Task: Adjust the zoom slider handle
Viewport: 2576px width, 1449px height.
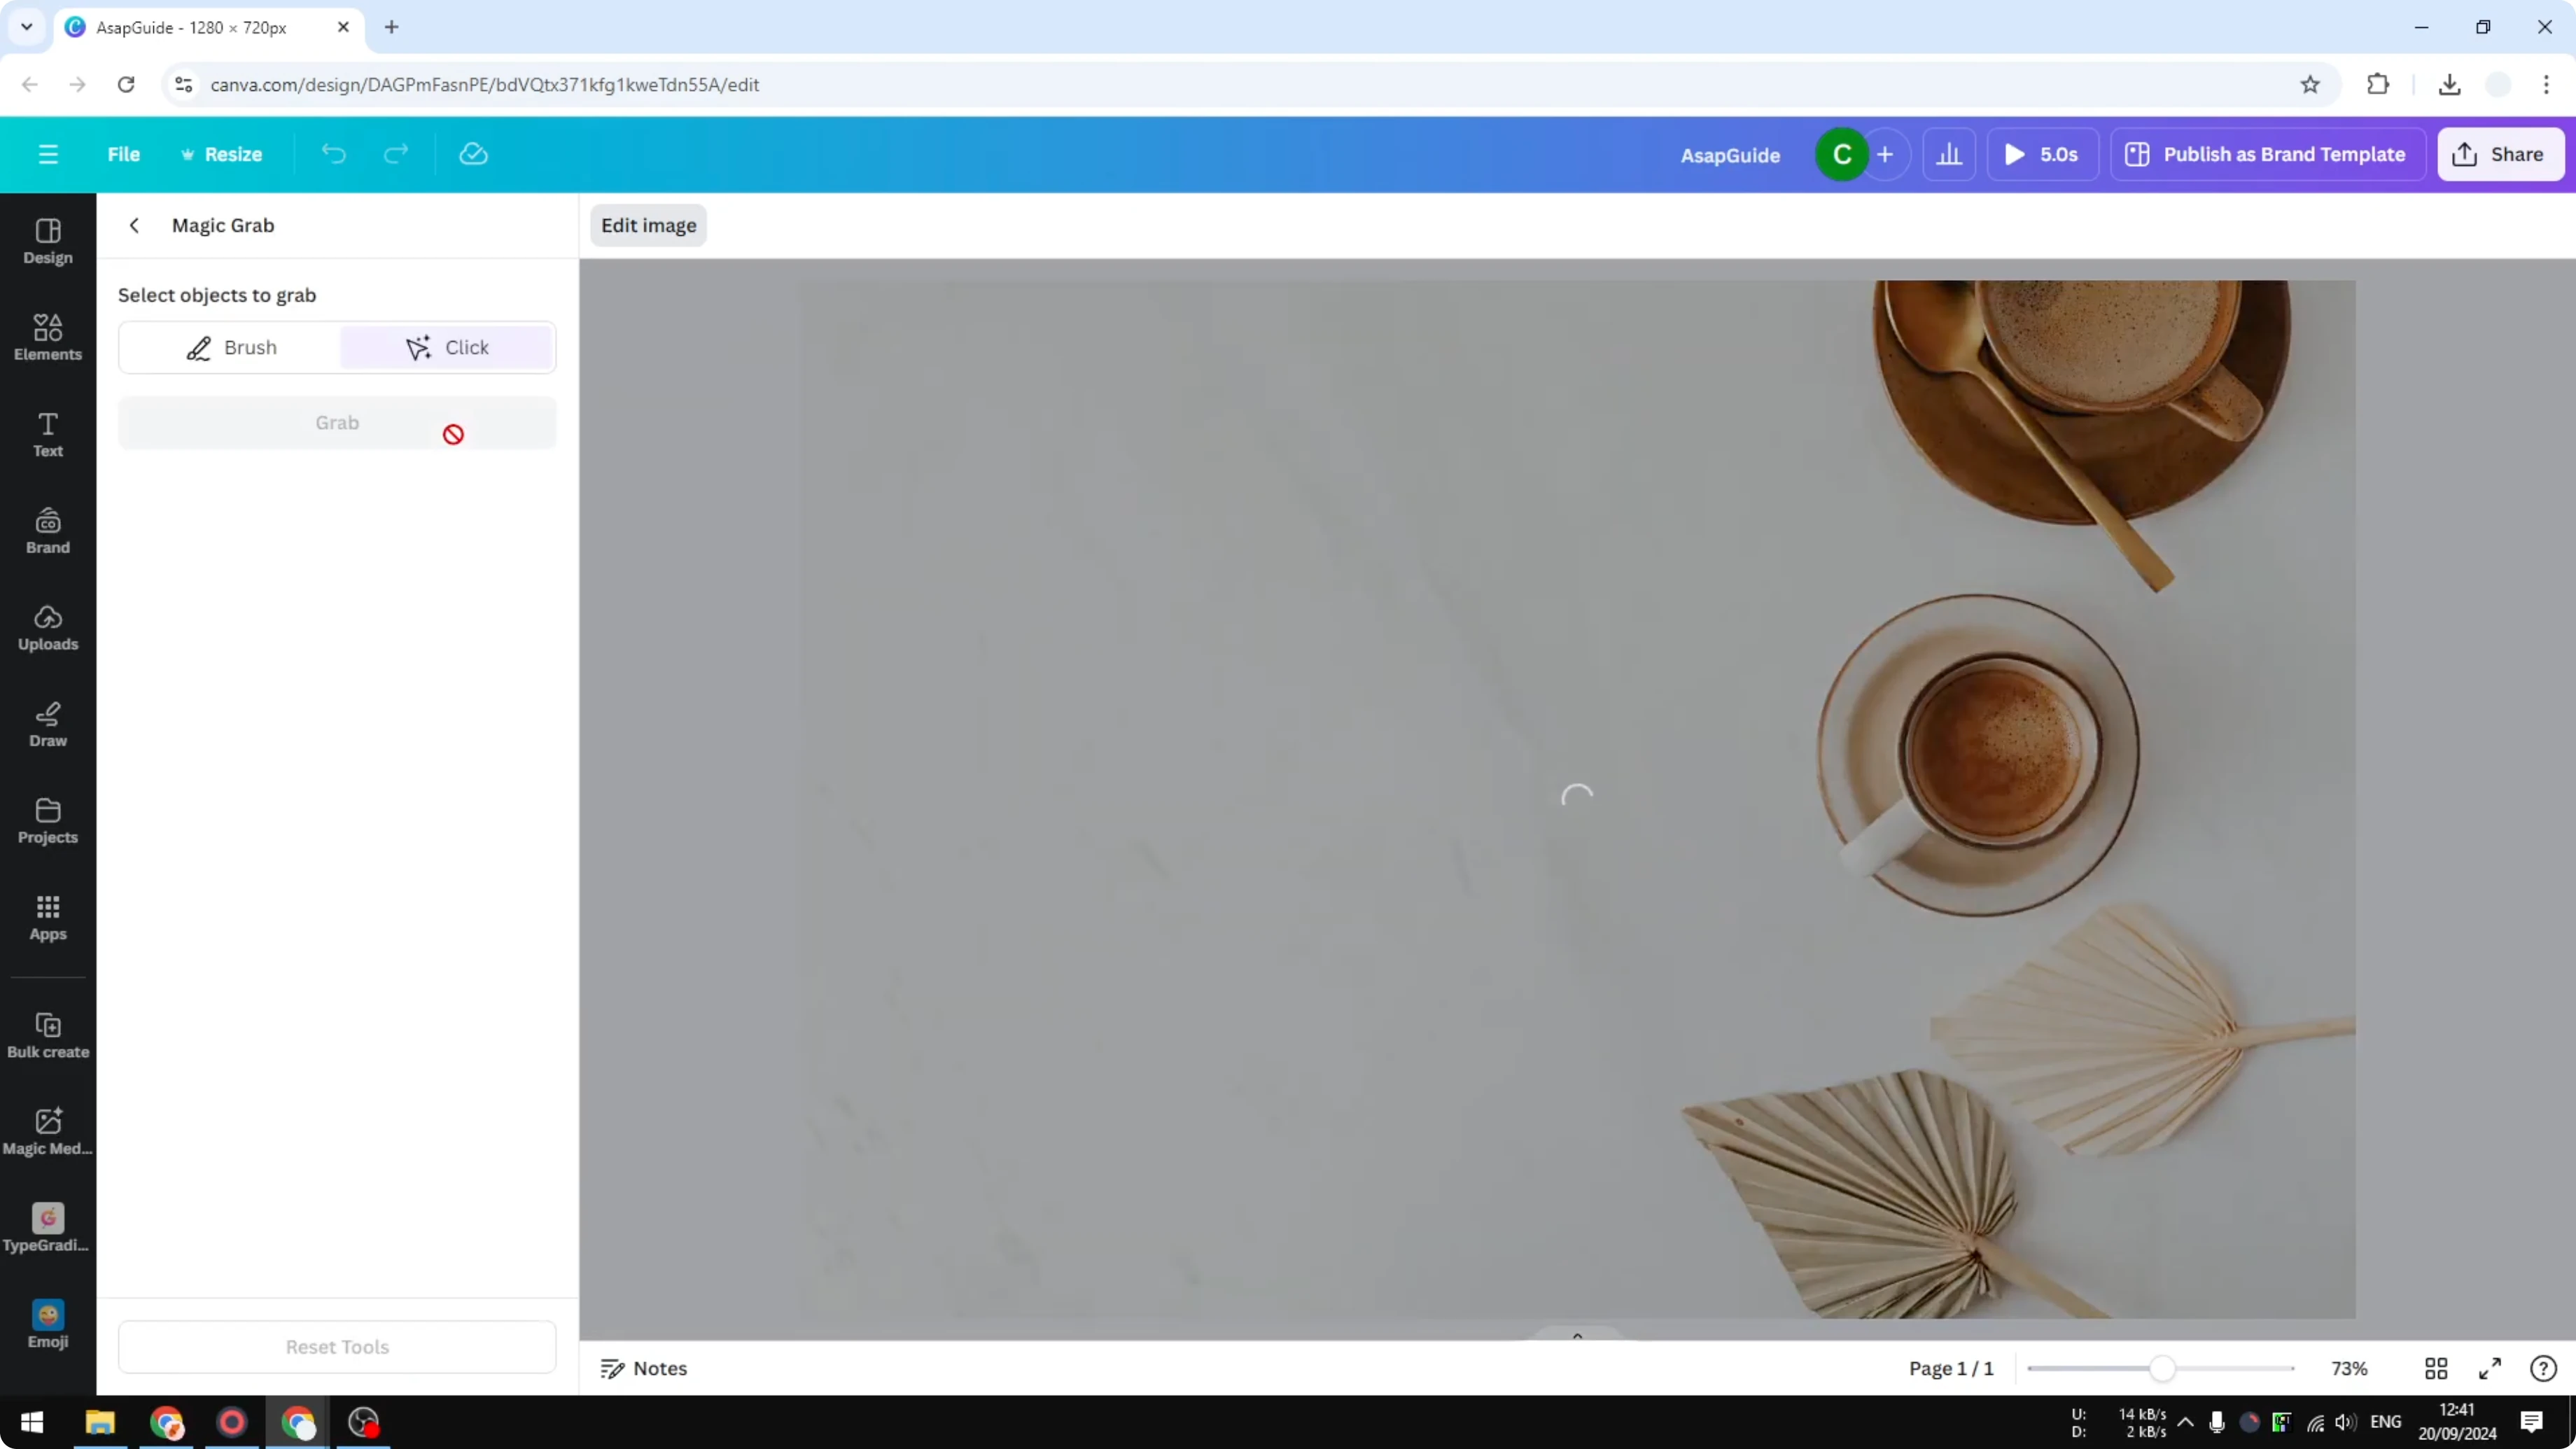Action: [2162, 1368]
